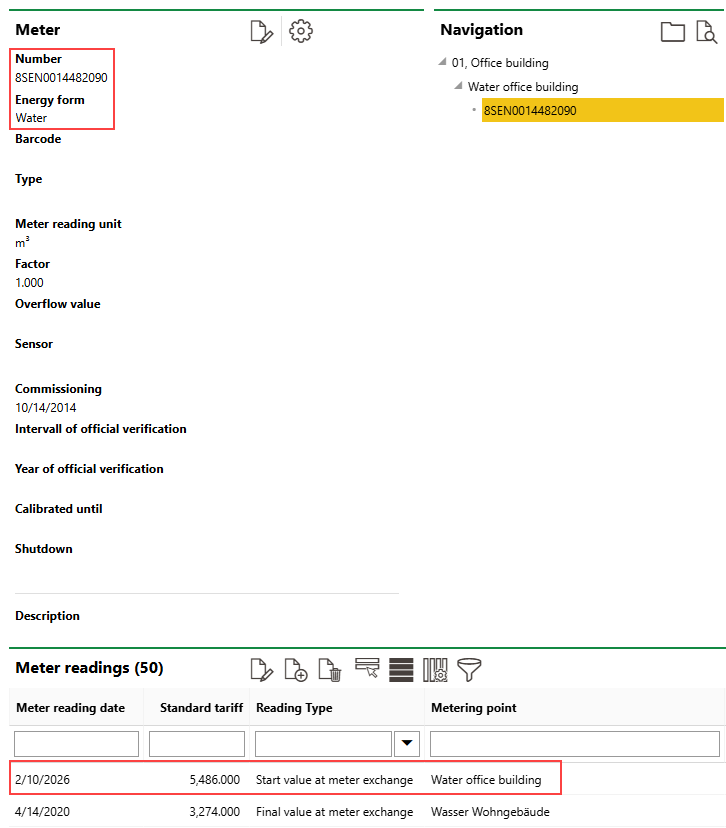
Task: Delete the selected meter reading
Action: [329, 669]
